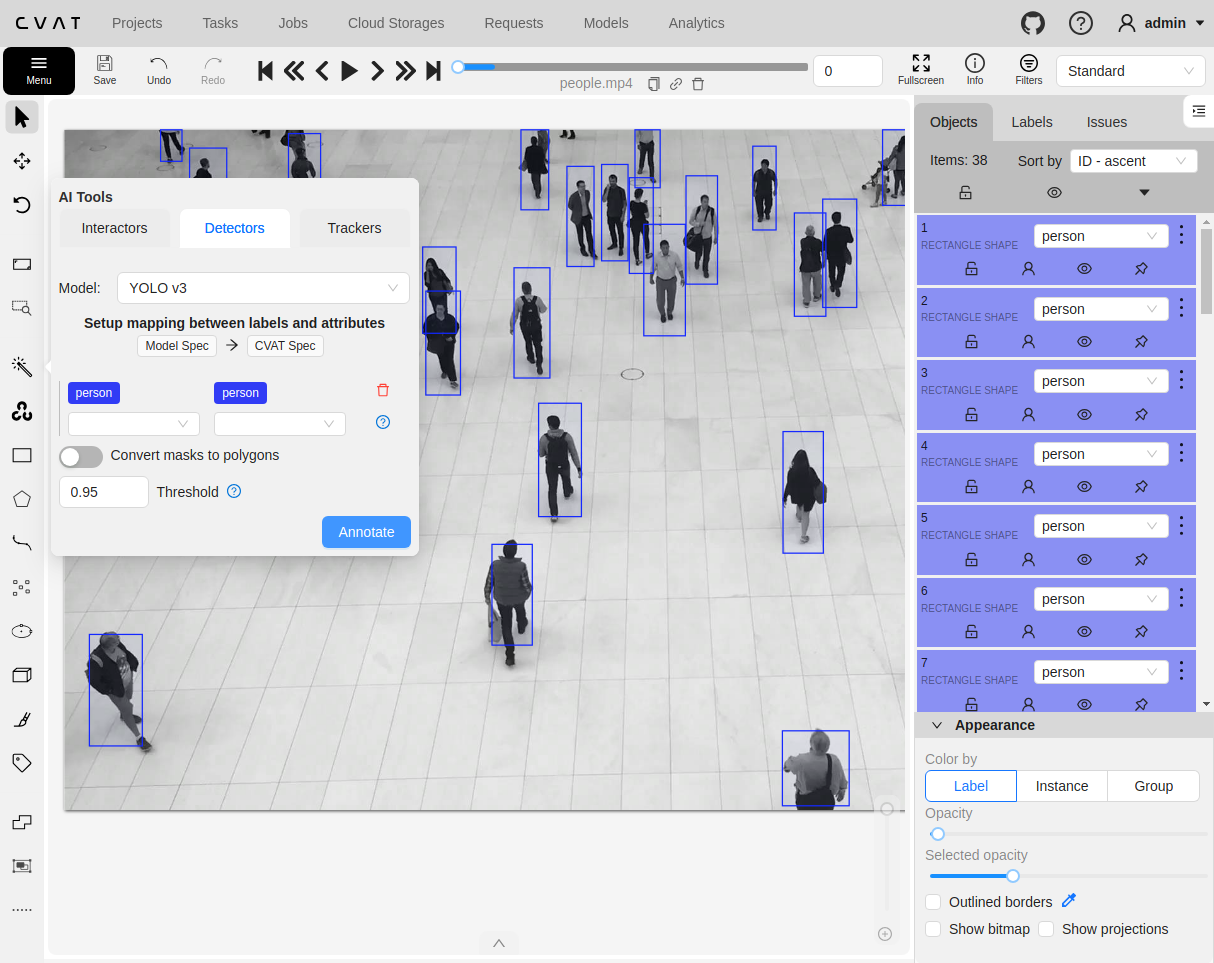Click the delete mapping trash icon
1214x963 pixels.
coord(383,391)
